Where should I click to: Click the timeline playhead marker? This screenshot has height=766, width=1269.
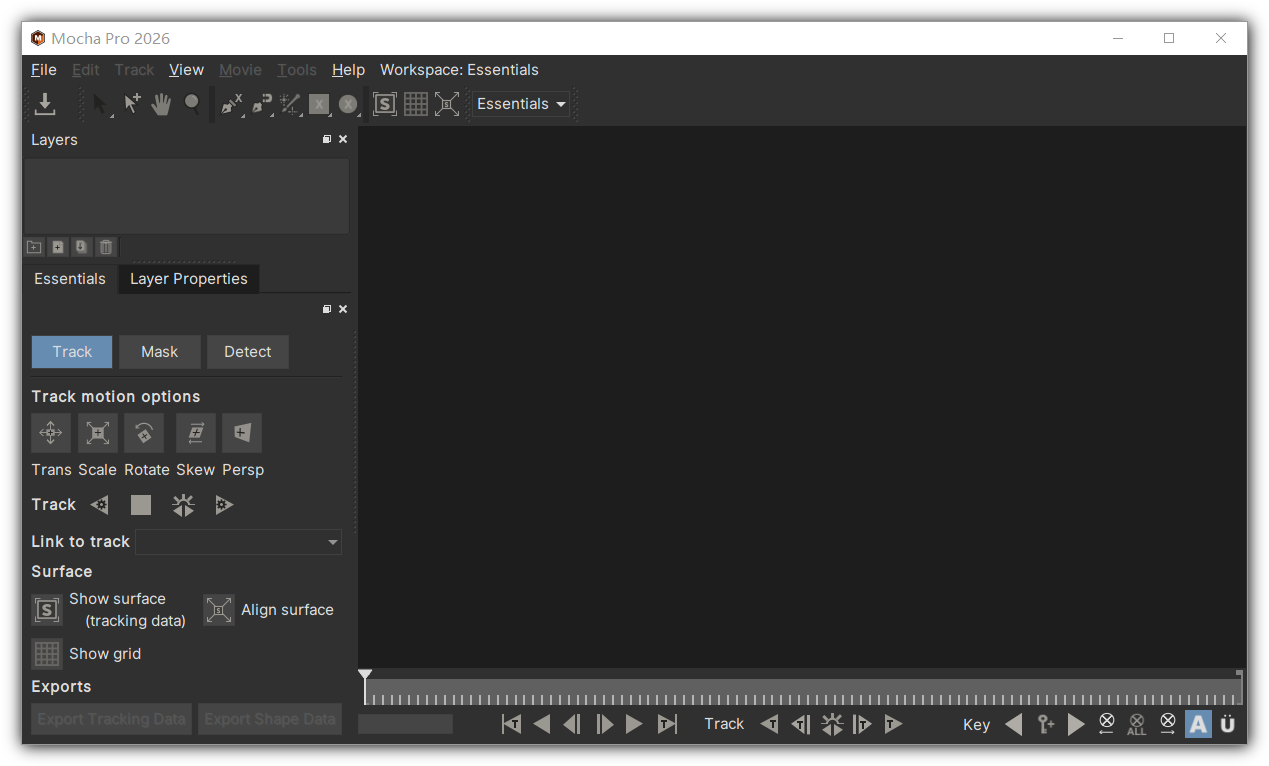pyautogui.click(x=365, y=676)
